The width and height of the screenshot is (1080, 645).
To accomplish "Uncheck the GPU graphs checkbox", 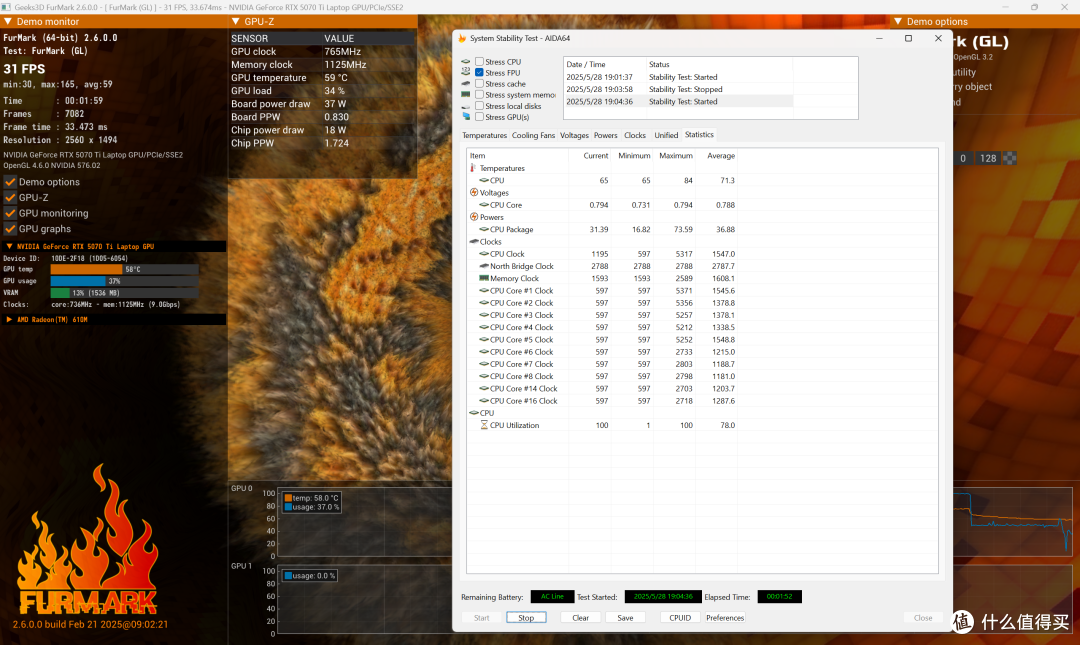I will 10,229.
